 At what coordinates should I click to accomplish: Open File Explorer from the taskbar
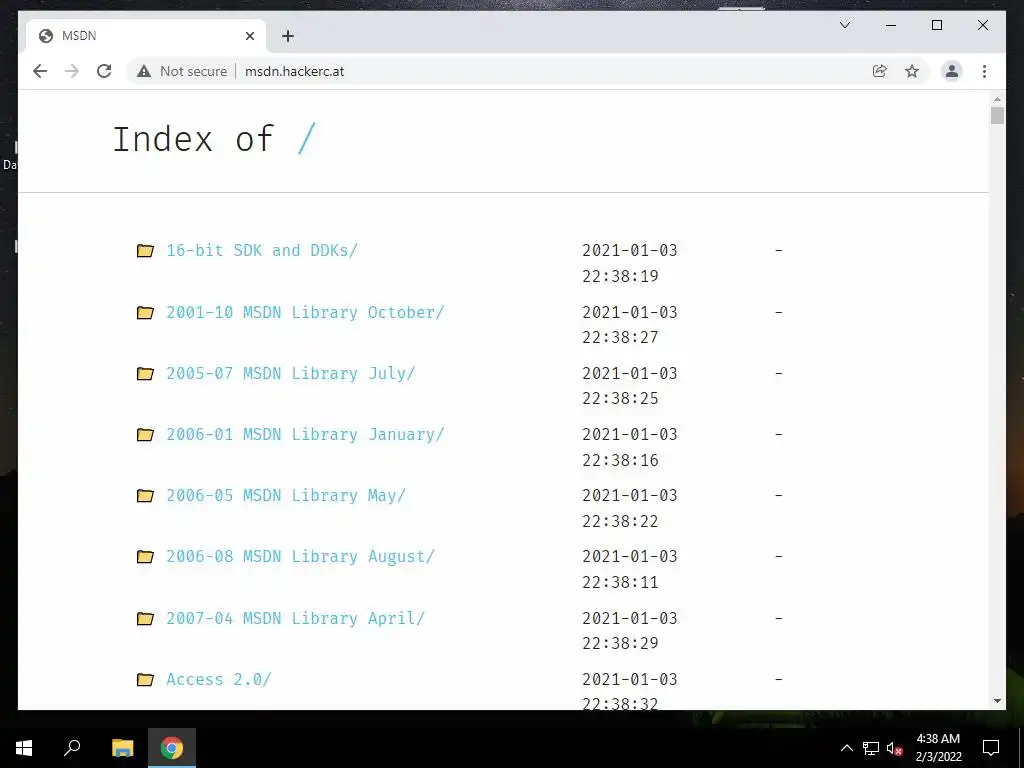click(122, 748)
